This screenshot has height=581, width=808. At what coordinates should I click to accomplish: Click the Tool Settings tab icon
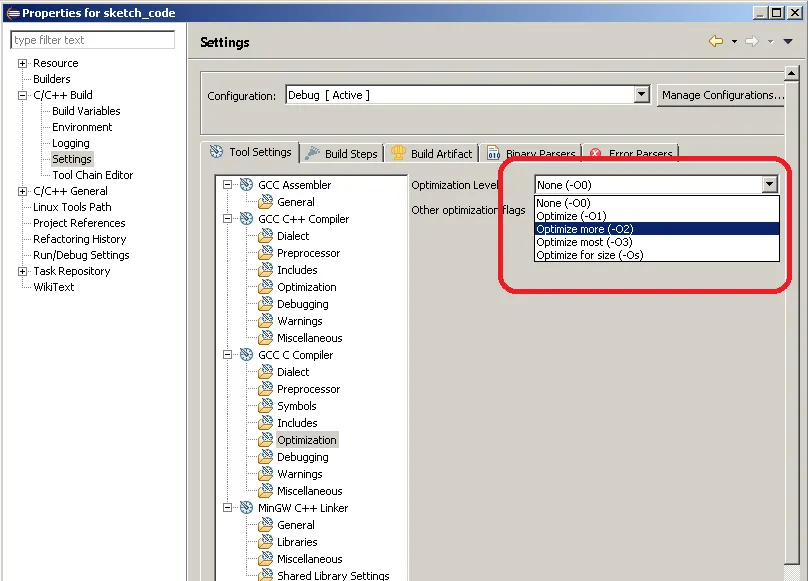click(x=216, y=152)
